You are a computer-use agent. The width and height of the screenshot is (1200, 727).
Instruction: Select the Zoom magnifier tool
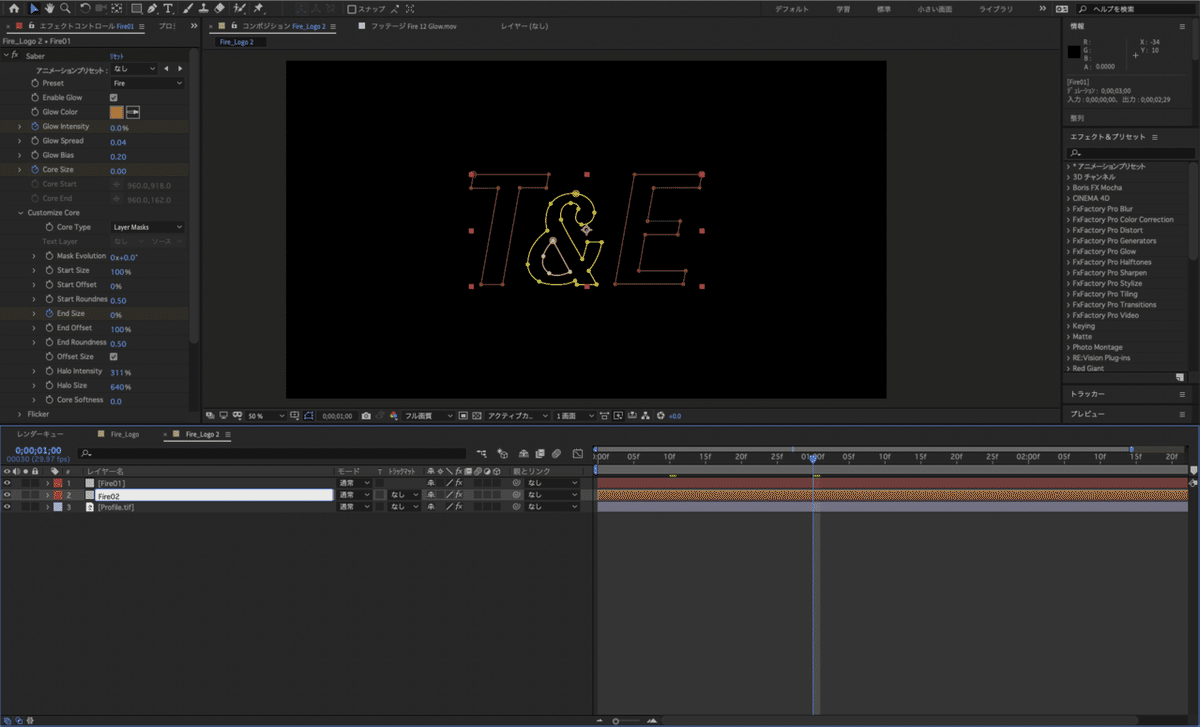(x=64, y=8)
